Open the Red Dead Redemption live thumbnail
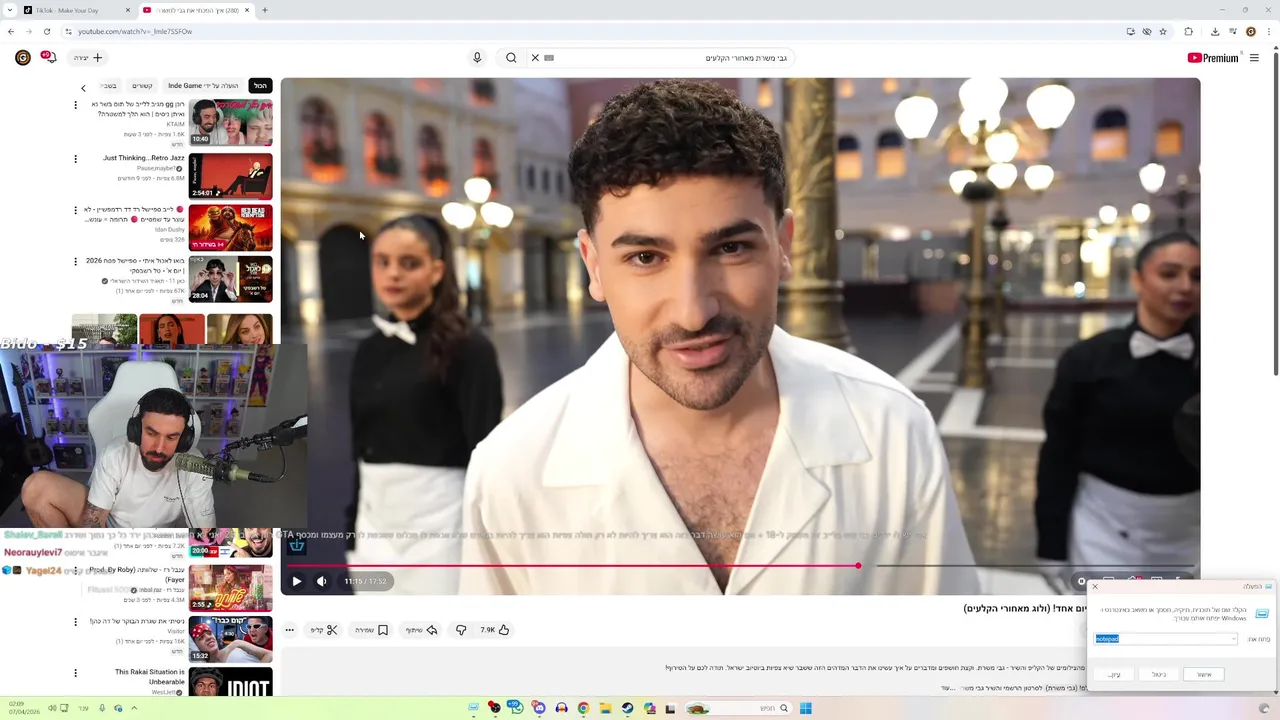1280x720 pixels. coord(230,227)
